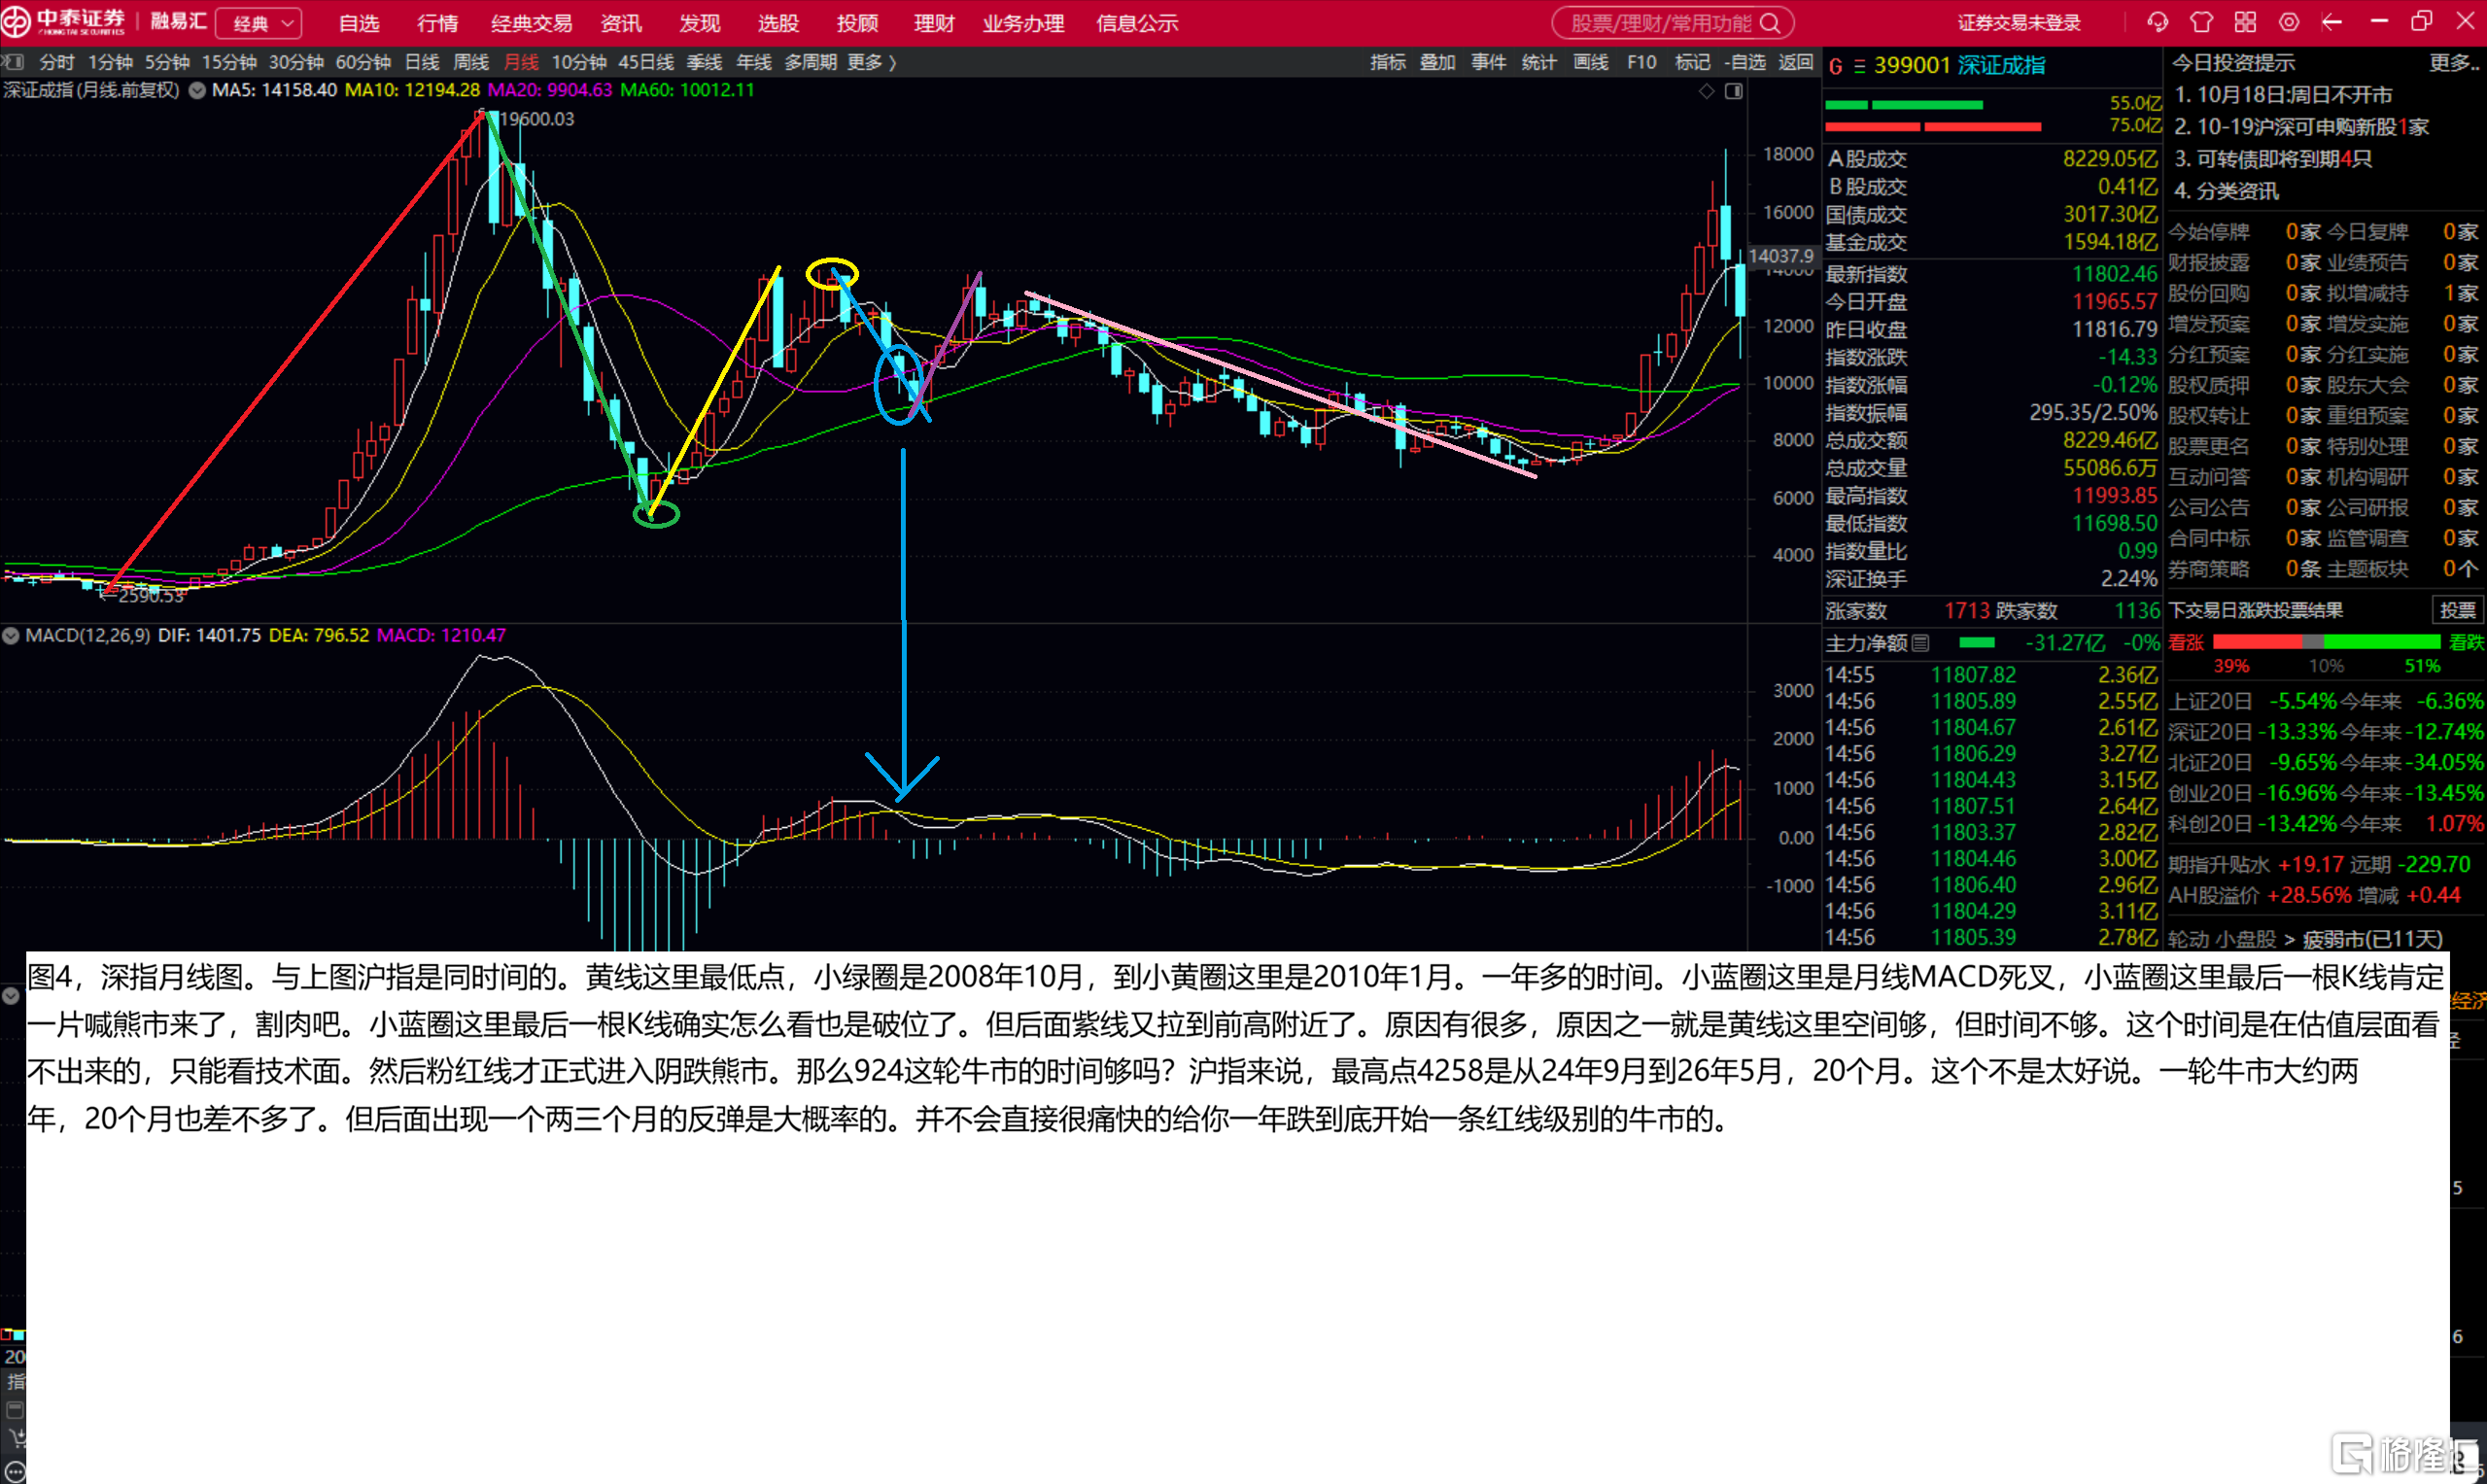2487x1484 pixels.
Task: Click the search magnifier icon
Action: tap(1770, 23)
